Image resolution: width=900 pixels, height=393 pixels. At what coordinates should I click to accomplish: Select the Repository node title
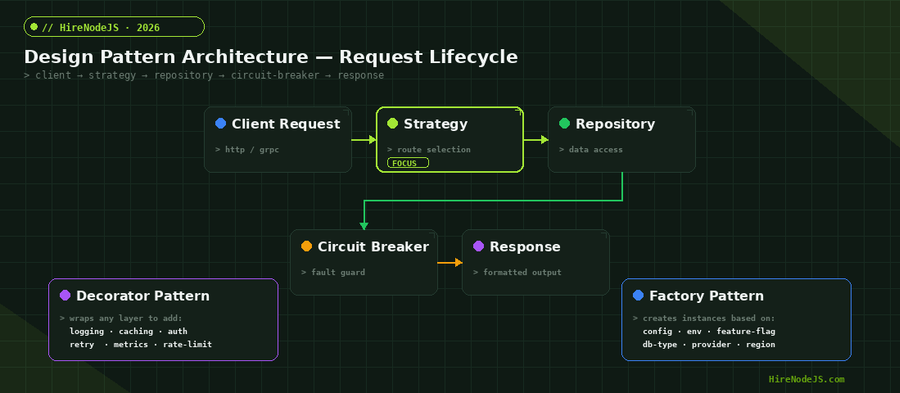(x=615, y=124)
